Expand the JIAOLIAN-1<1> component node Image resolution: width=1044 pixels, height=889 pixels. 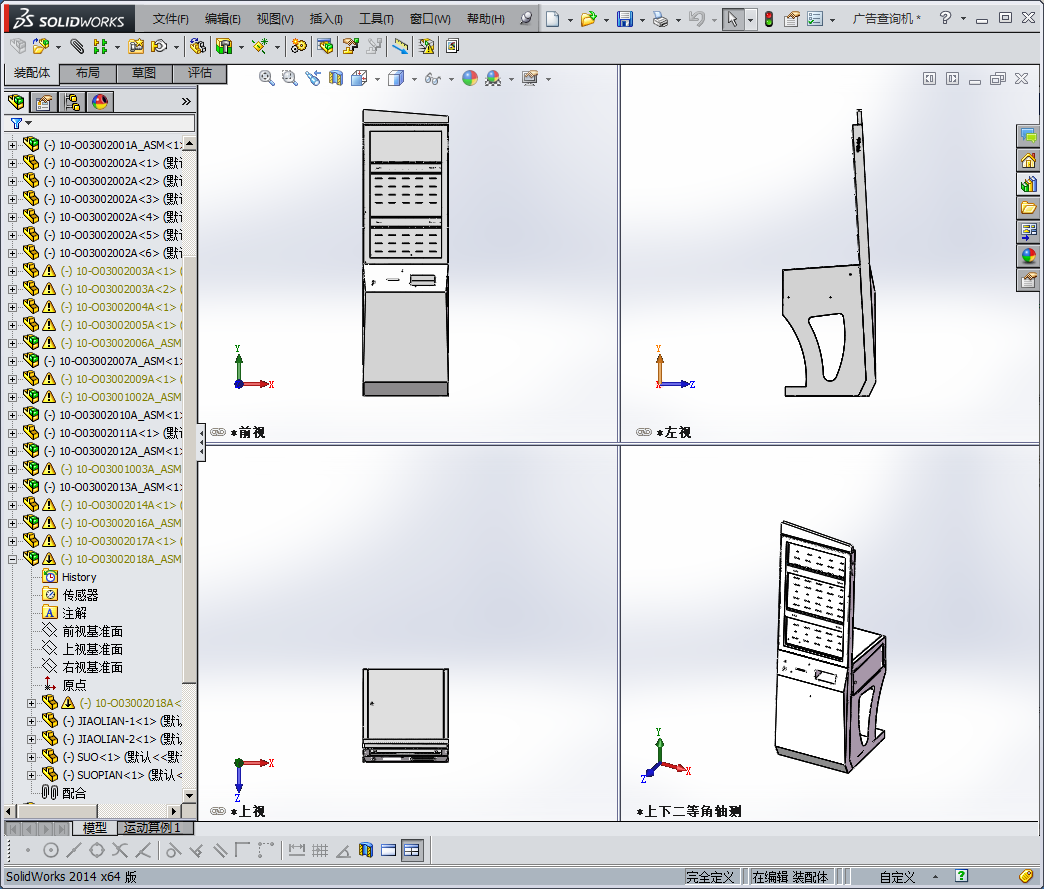click(31, 721)
